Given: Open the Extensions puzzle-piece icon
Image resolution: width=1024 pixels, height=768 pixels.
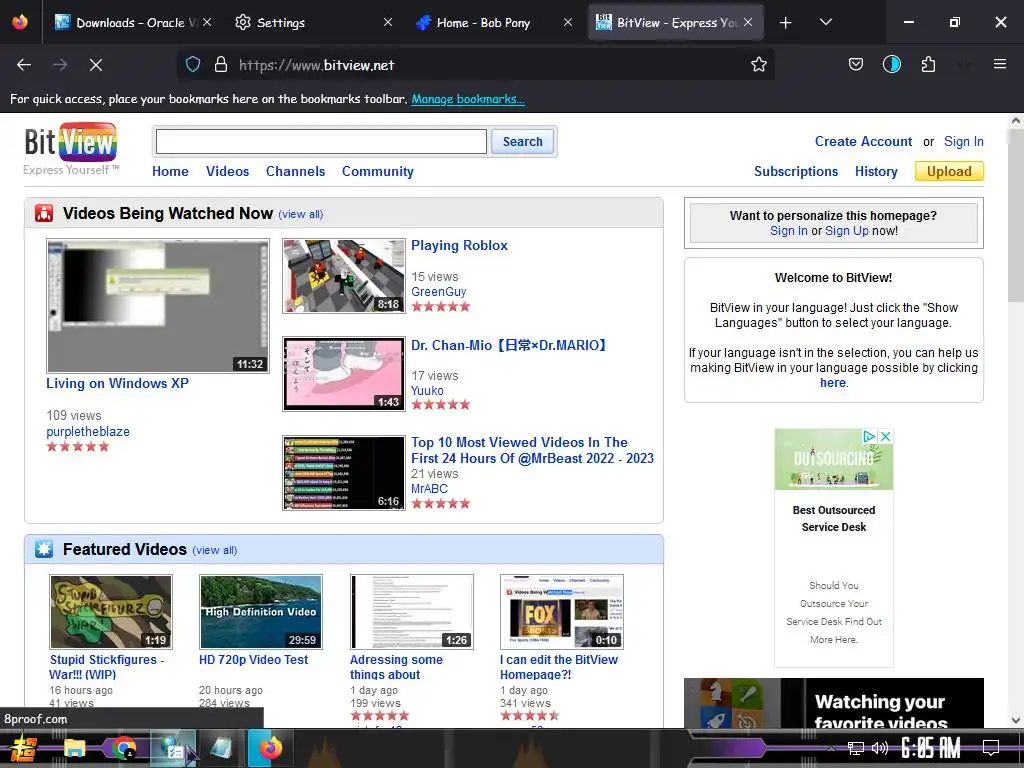Looking at the screenshot, I should [928, 65].
